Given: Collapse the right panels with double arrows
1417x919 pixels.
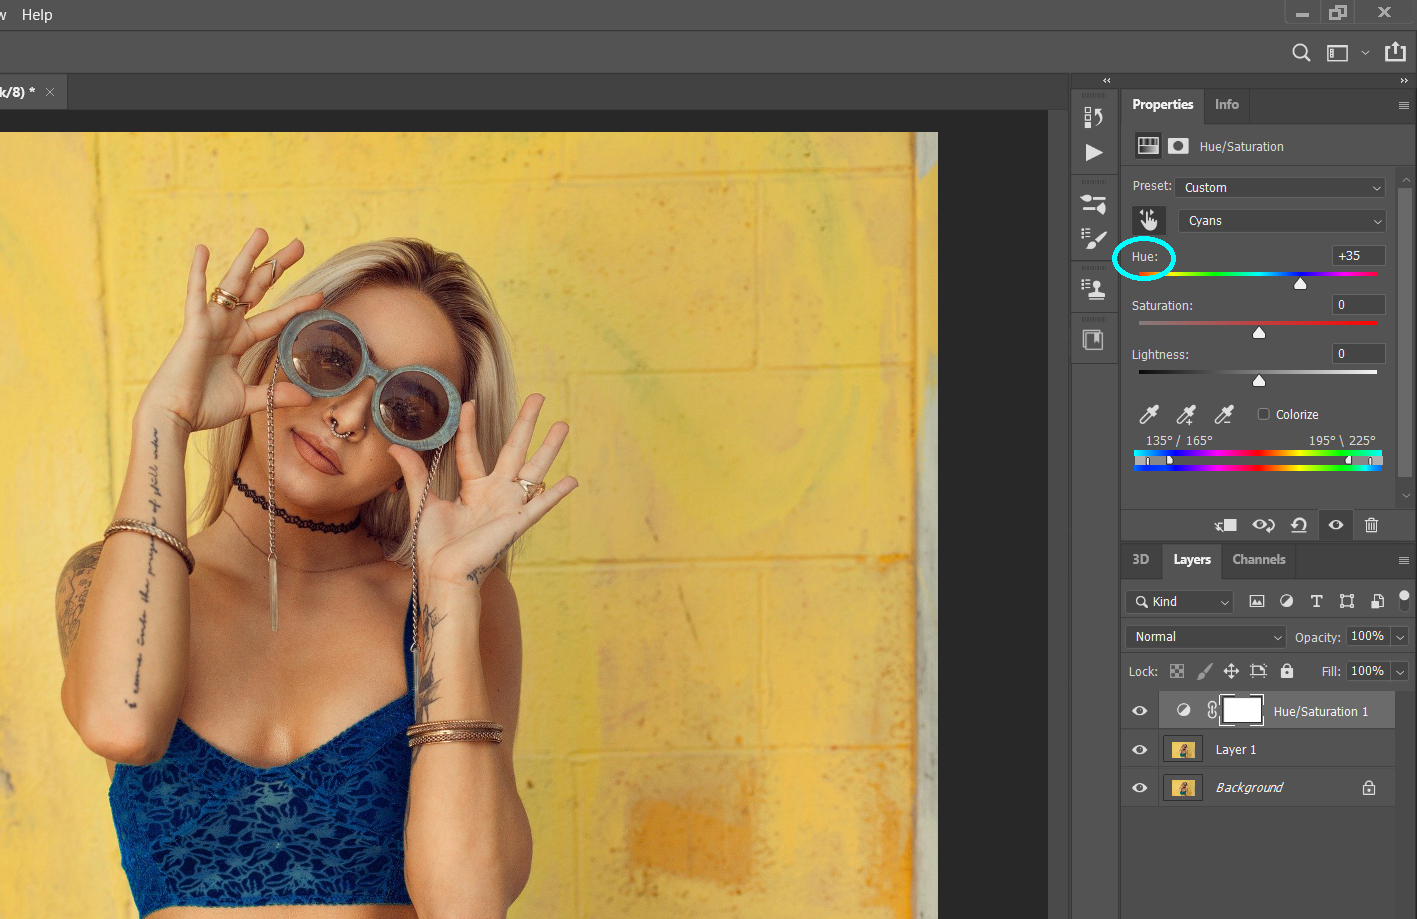Looking at the screenshot, I should point(1404,80).
